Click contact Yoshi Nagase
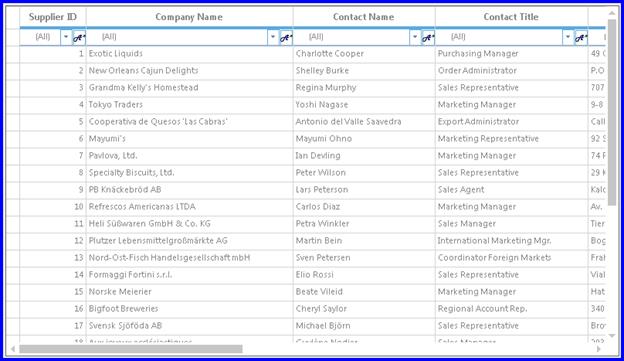The image size is (624, 361). [364, 105]
